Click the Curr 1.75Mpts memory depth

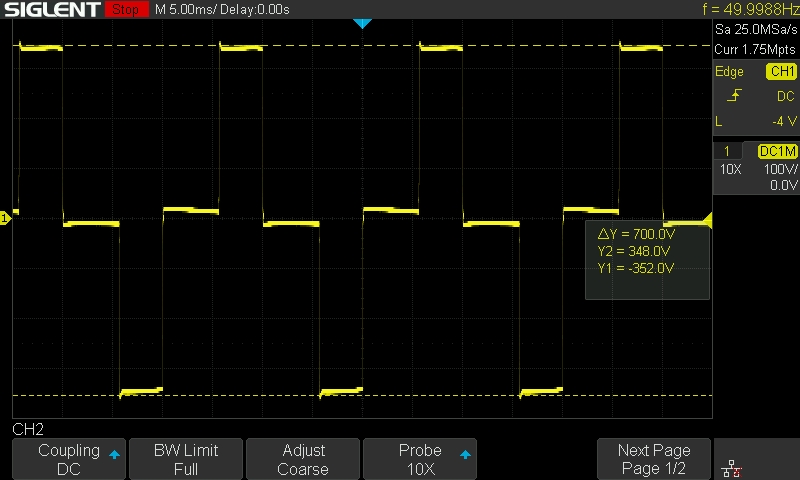[x=755, y=49]
